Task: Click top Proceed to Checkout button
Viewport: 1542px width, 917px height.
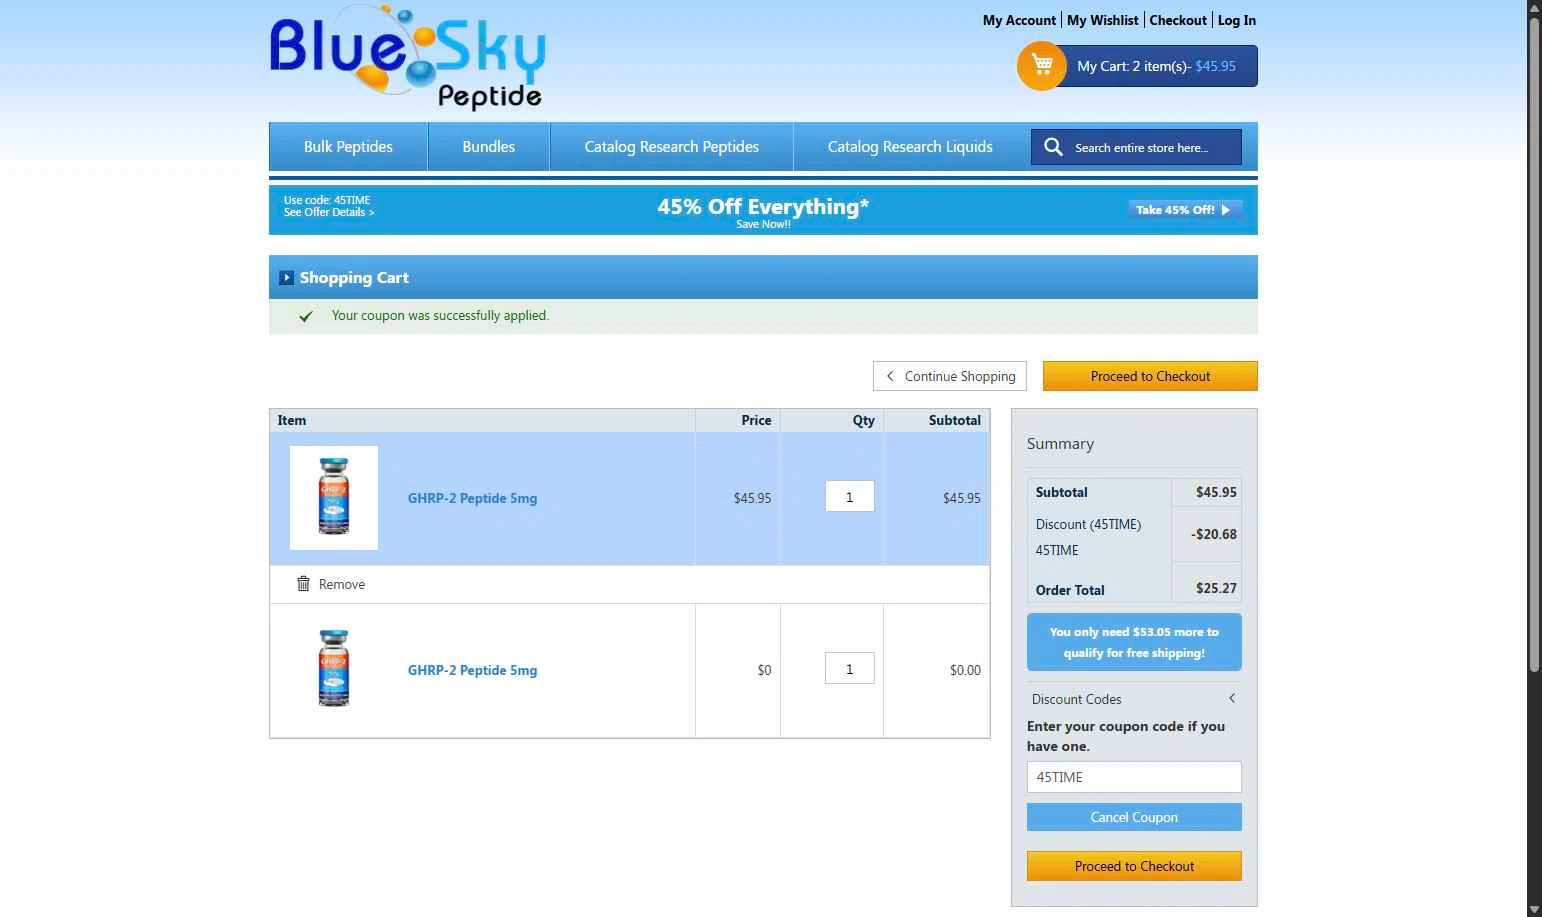Action: tap(1150, 376)
